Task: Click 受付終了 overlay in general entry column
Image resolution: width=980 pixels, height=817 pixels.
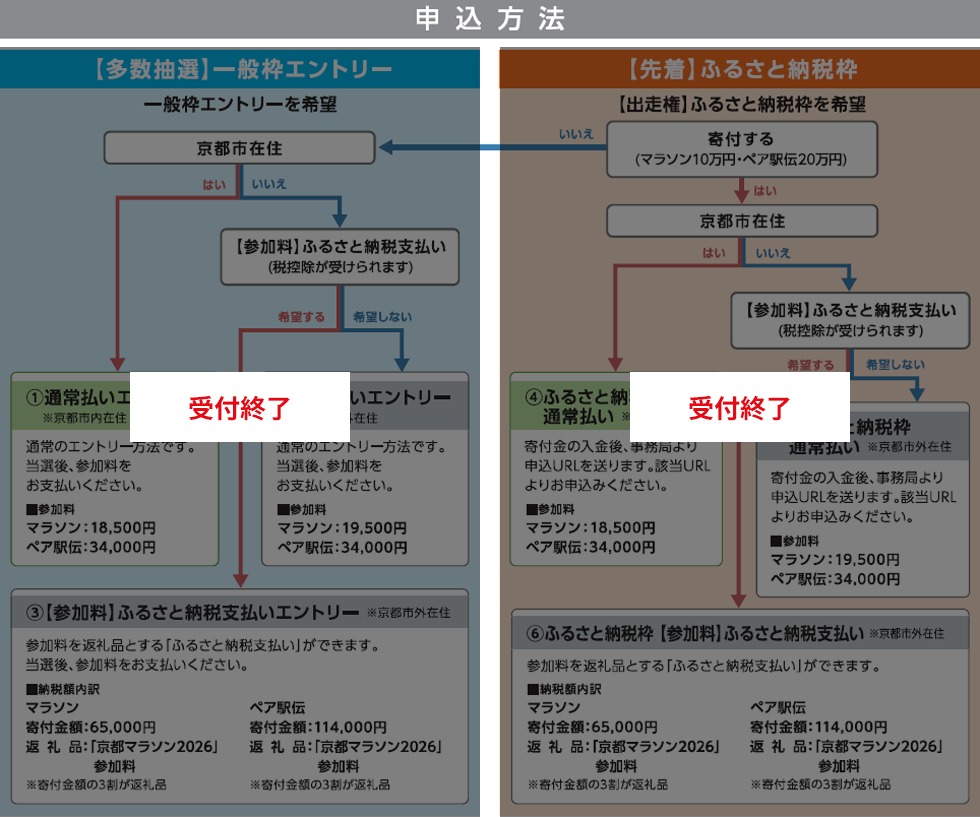Action: tap(239, 408)
